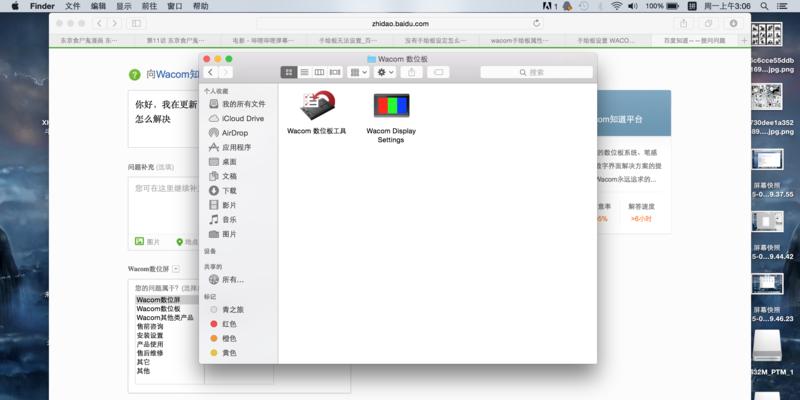Toggle Safari sidebar button

[136, 23]
